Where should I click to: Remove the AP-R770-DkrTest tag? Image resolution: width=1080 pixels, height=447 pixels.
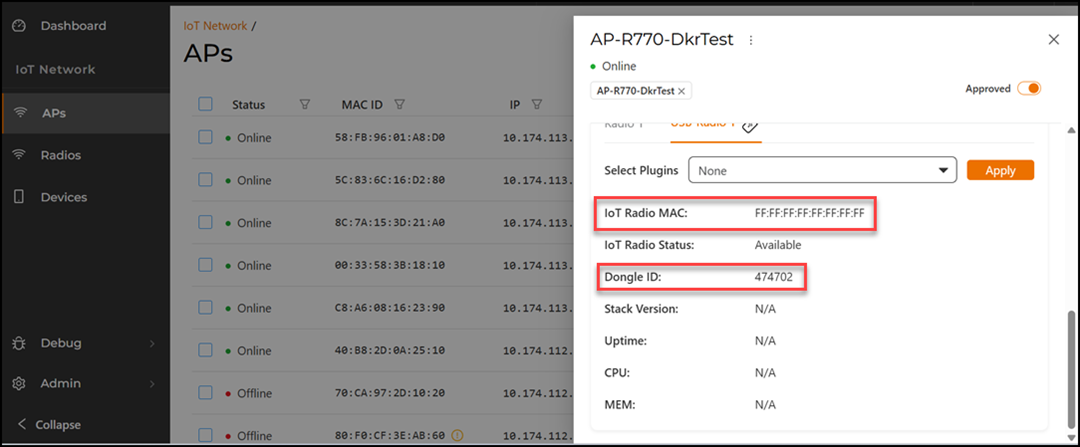tap(681, 91)
